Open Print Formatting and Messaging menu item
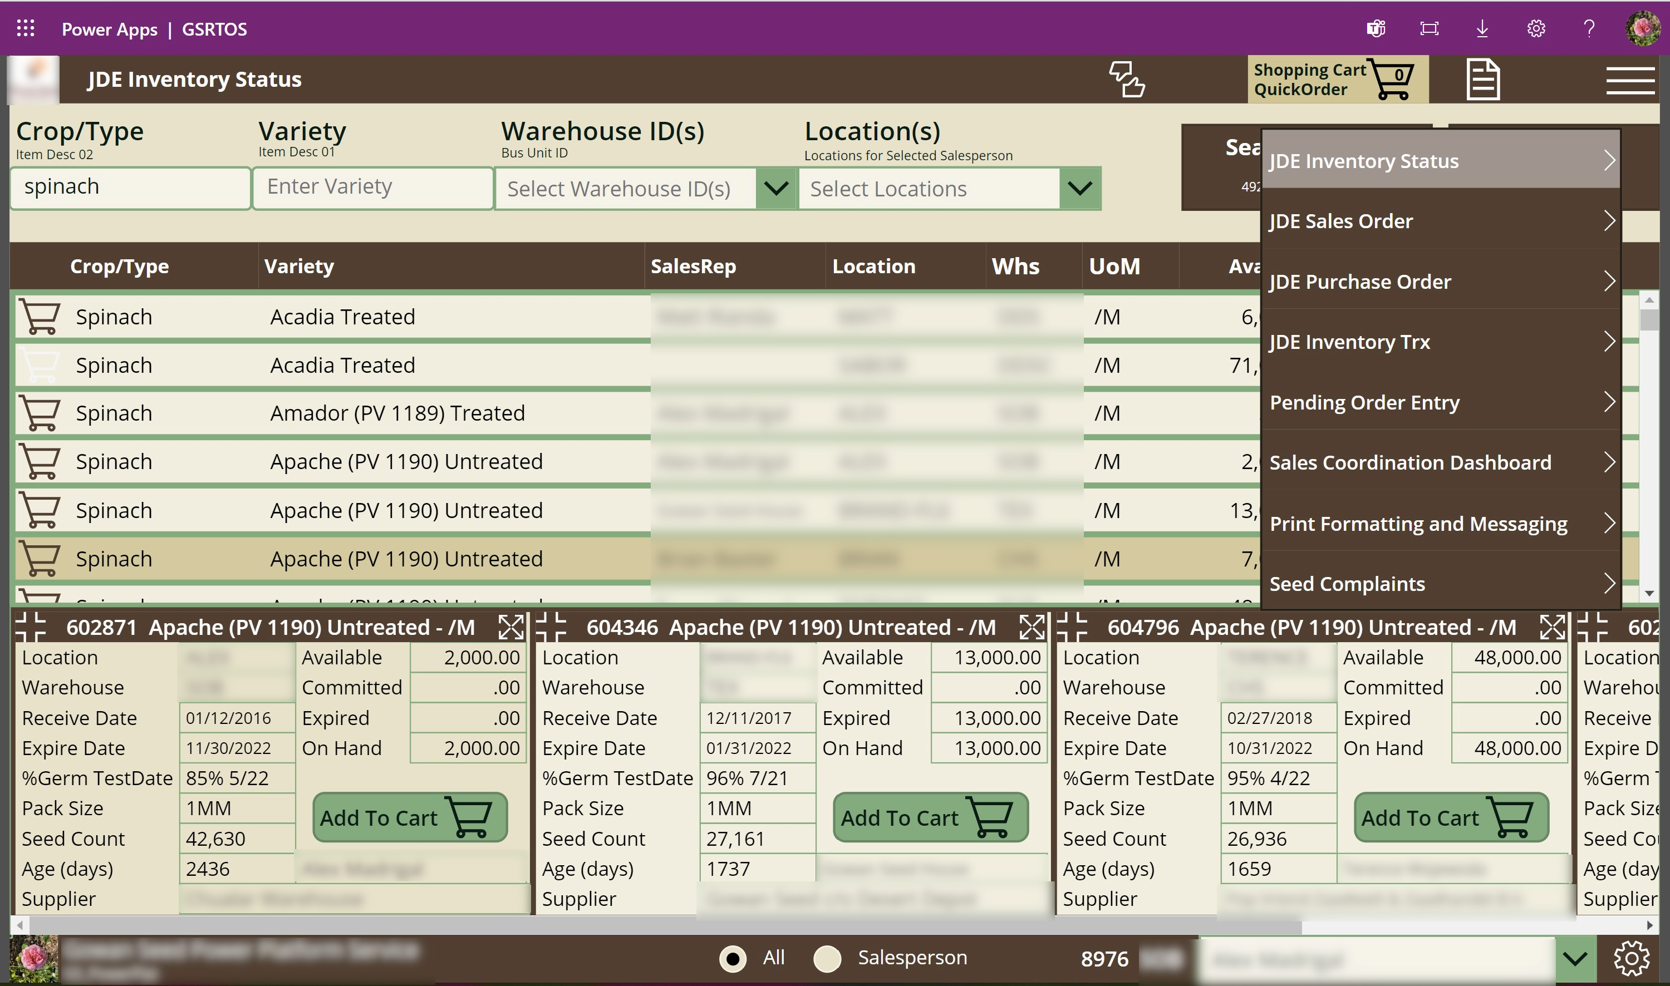This screenshot has width=1670, height=986. click(1441, 523)
